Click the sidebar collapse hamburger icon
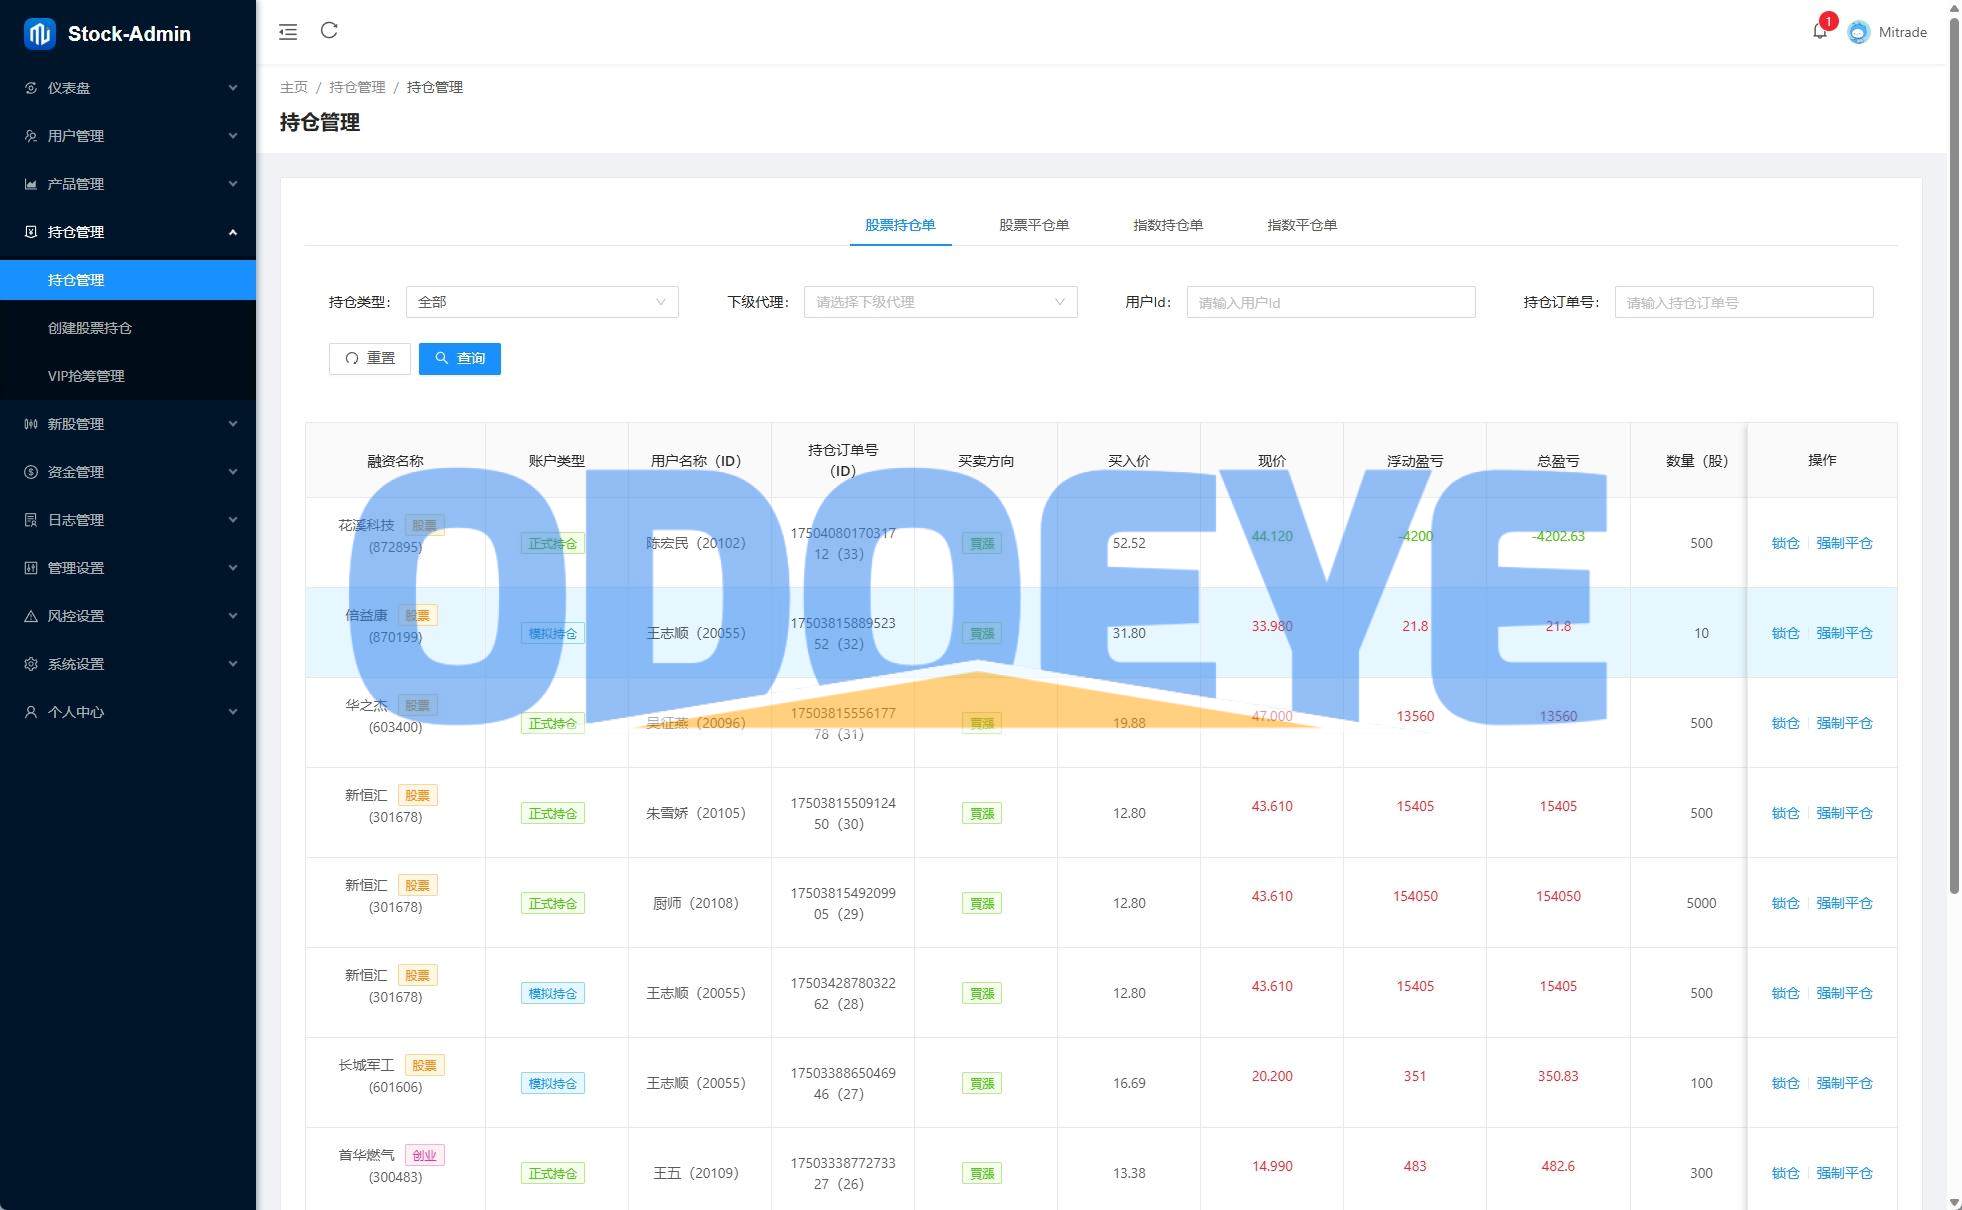The height and width of the screenshot is (1210, 1962). 288,32
